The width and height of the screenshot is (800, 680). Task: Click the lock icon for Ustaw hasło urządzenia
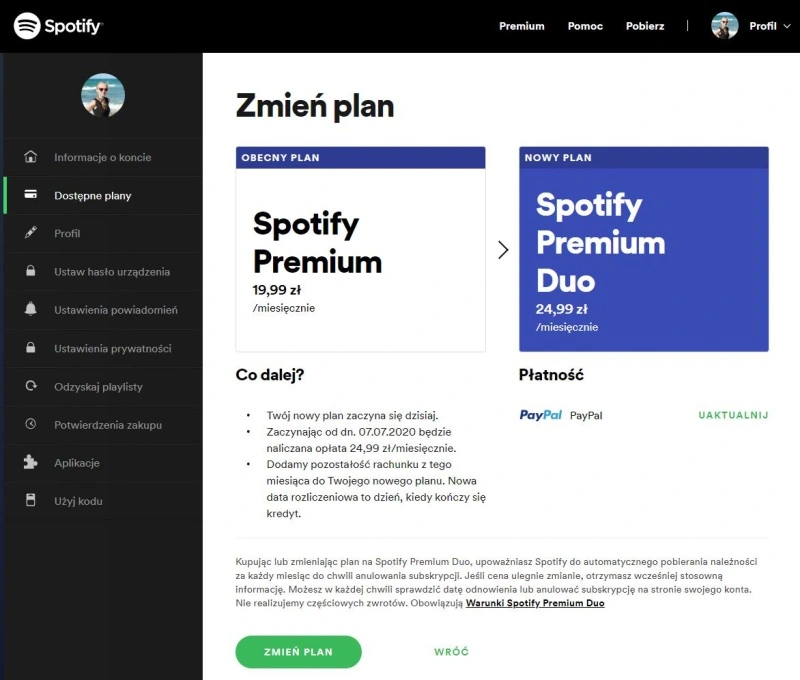(31, 271)
